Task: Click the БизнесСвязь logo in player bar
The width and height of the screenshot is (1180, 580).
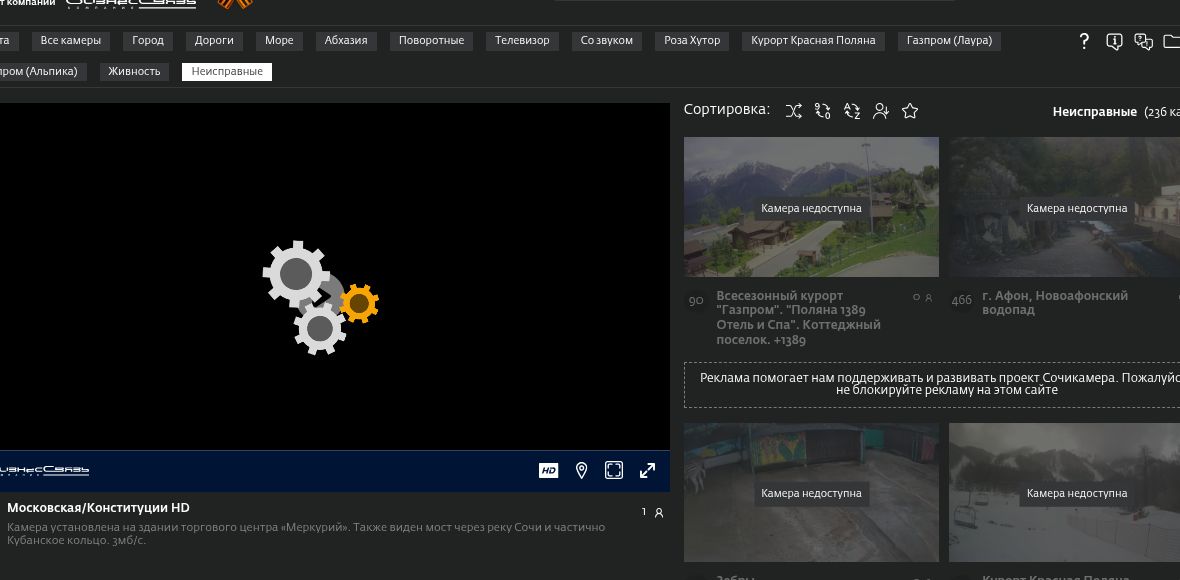Action: (x=44, y=471)
